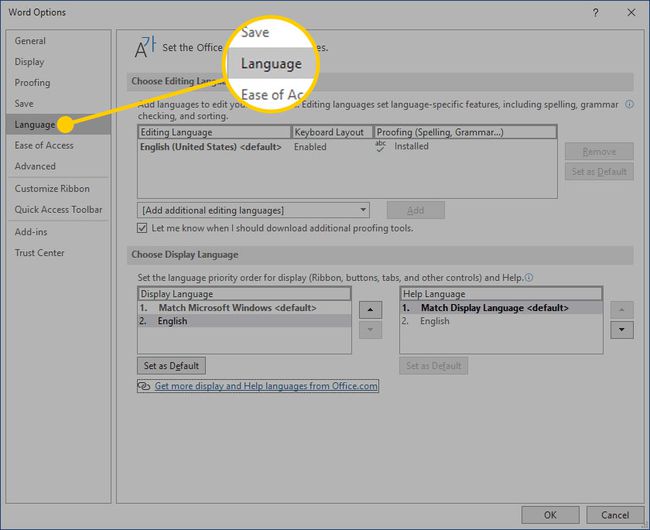Click the Editing Language column header
The image size is (650, 530).
pos(214,132)
